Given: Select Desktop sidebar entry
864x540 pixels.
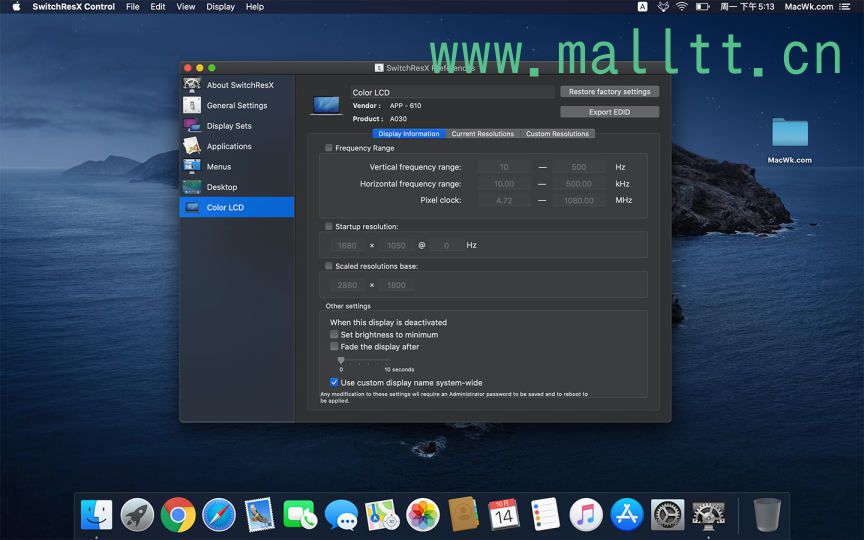Looking at the screenshot, I should 236,187.
